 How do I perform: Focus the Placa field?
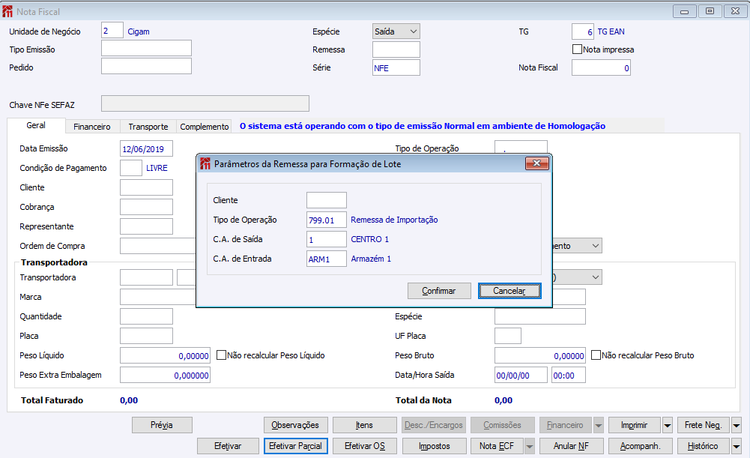coord(146,336)
